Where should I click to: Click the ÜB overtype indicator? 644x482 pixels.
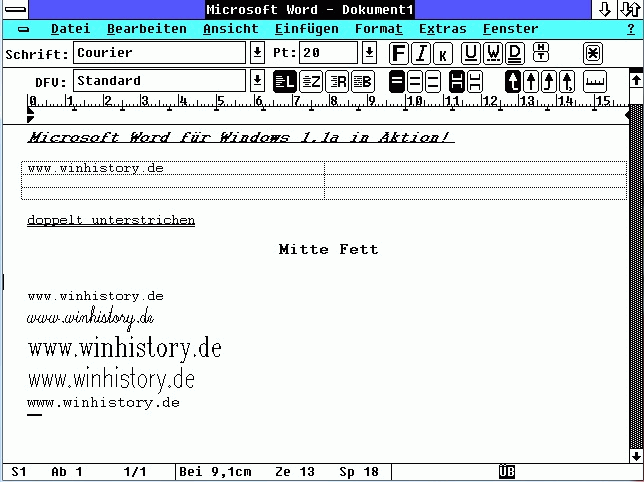pyautogui.click(x=507, y=472)
